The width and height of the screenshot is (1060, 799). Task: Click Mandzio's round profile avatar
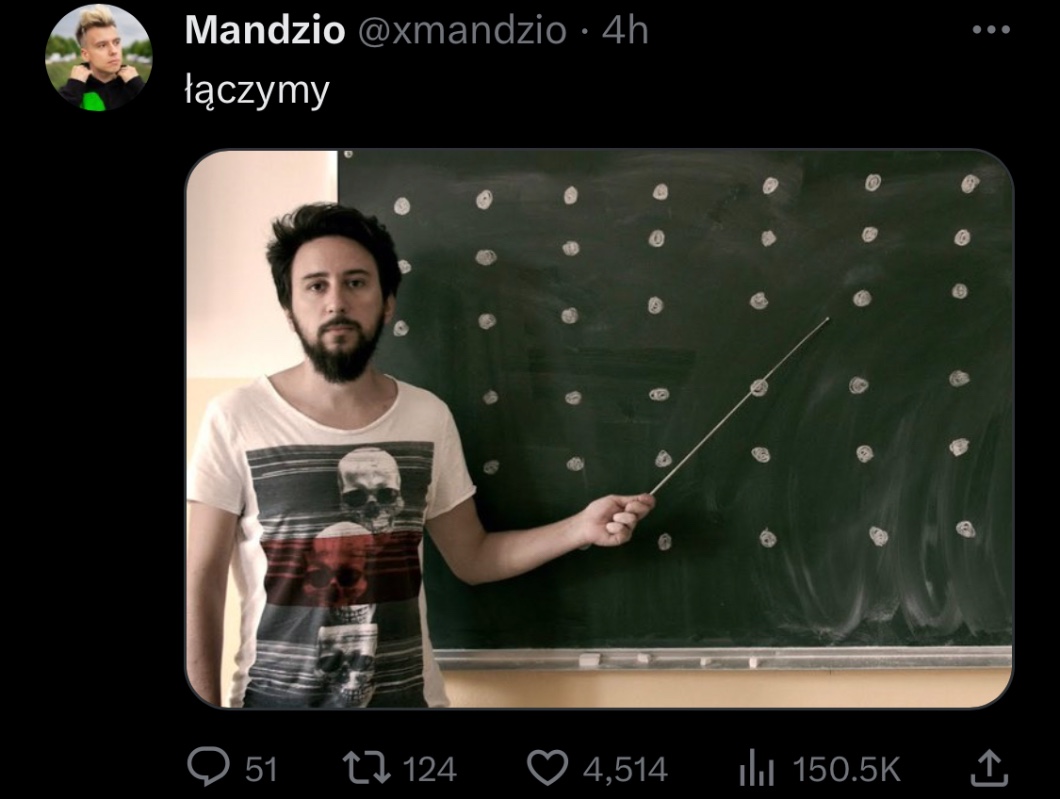pyautogui.click(x=99, y=57)
